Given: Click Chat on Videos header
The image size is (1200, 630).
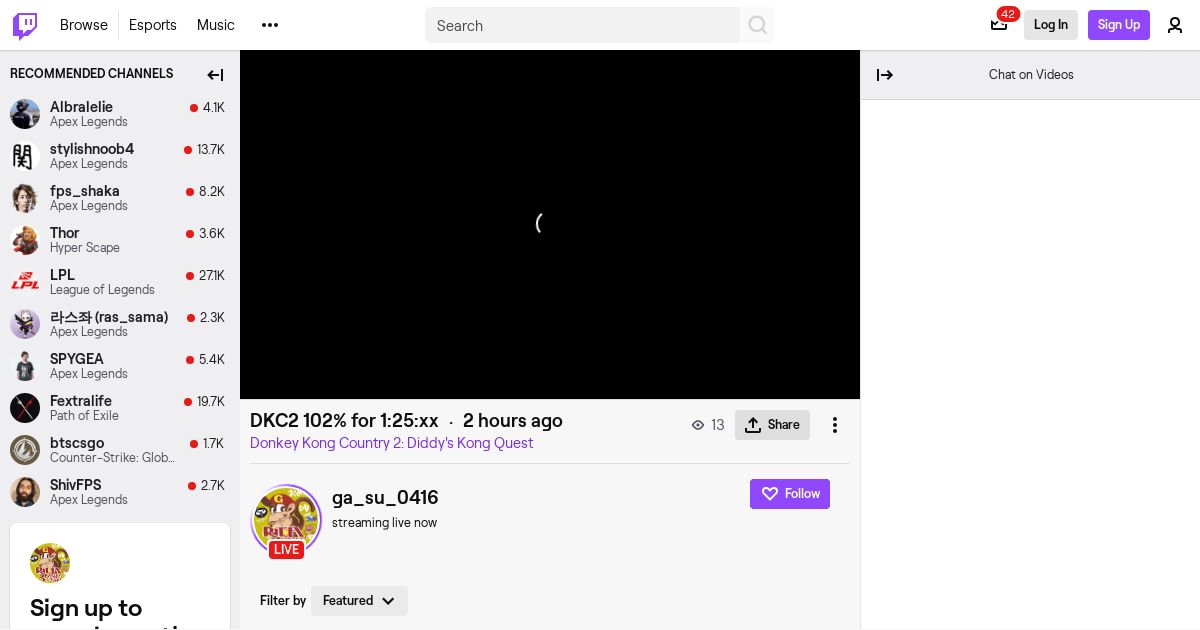Looking at the screenshot, I should tap(1031, 75).
